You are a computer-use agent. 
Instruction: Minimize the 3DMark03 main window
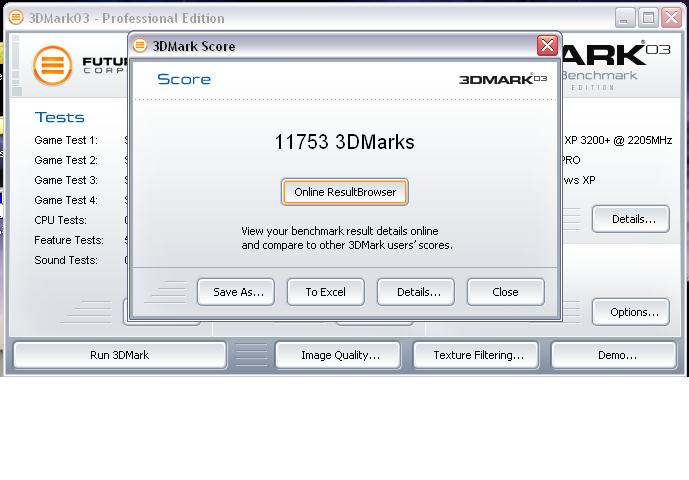coord(625,18)
